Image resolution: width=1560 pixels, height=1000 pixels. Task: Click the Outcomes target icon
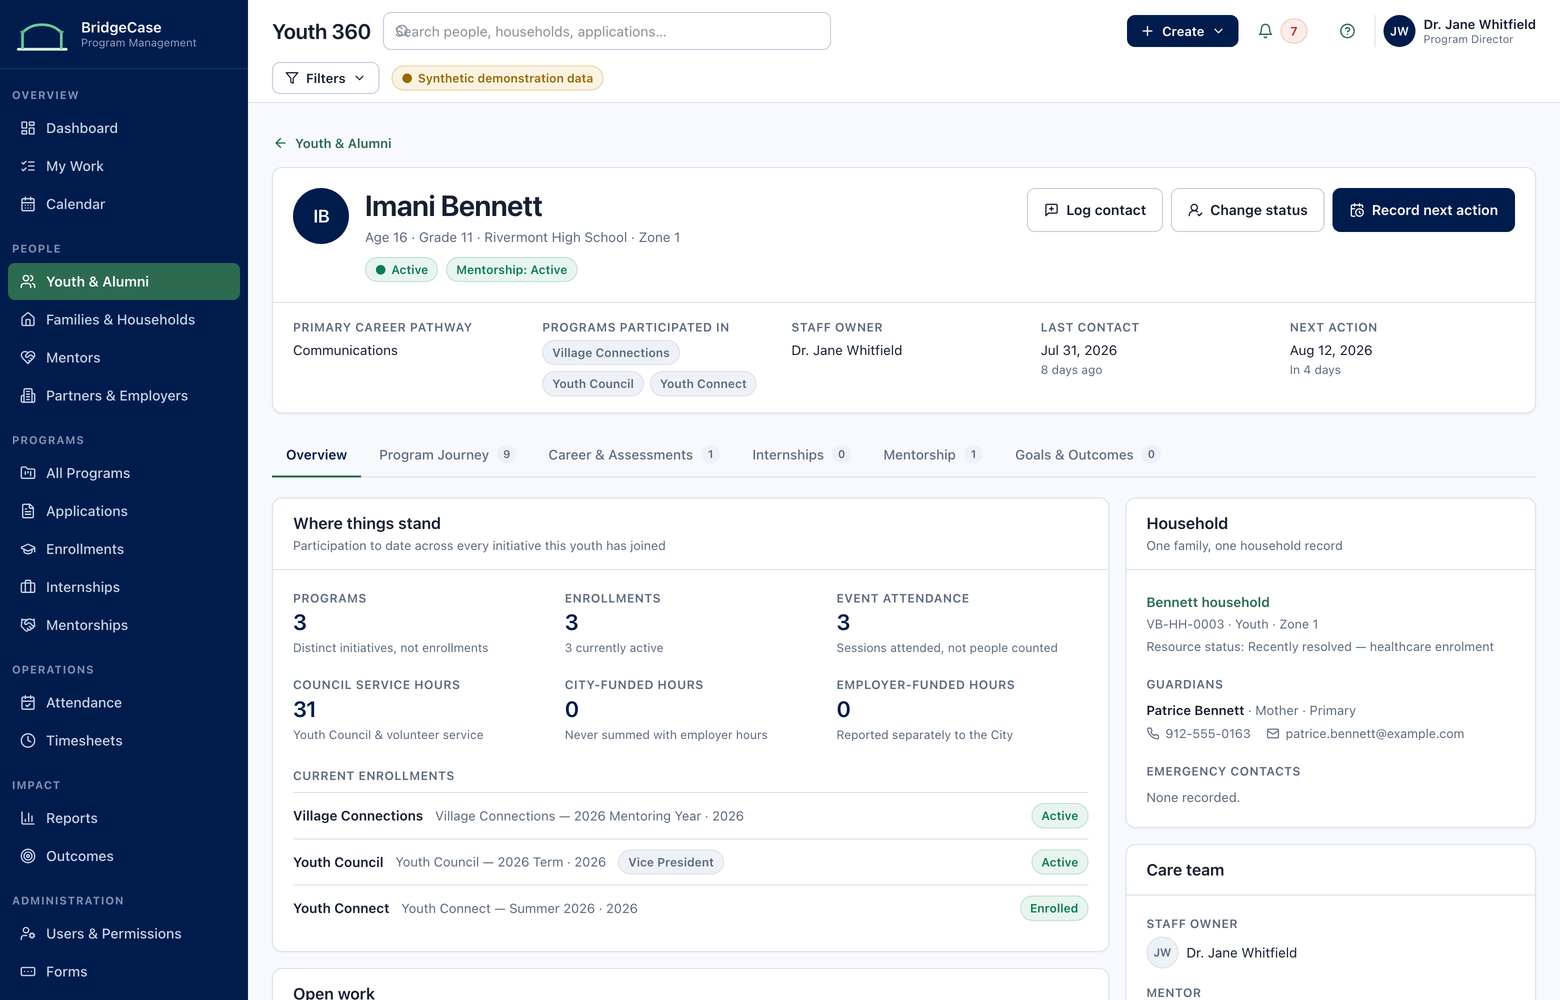(x=28, y=856)
